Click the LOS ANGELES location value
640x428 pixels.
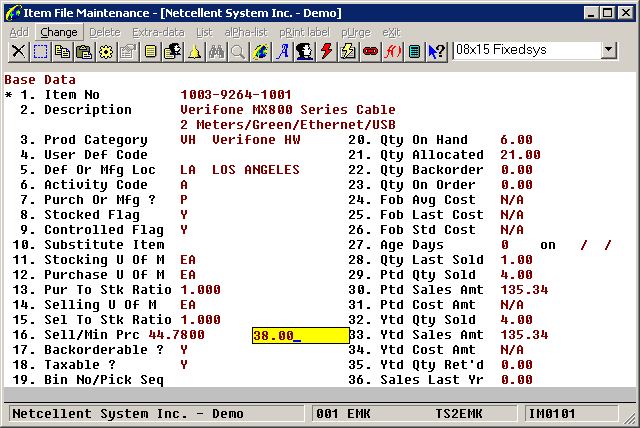click(256, 170)
